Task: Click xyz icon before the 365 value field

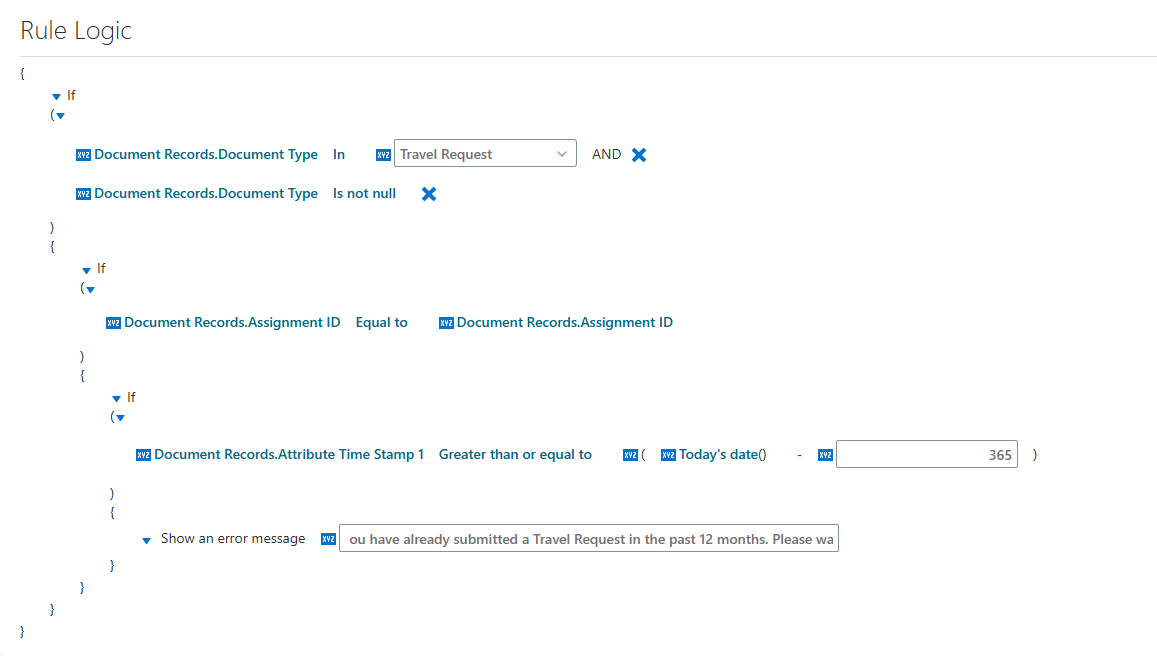Action: (x=825, y=455)
